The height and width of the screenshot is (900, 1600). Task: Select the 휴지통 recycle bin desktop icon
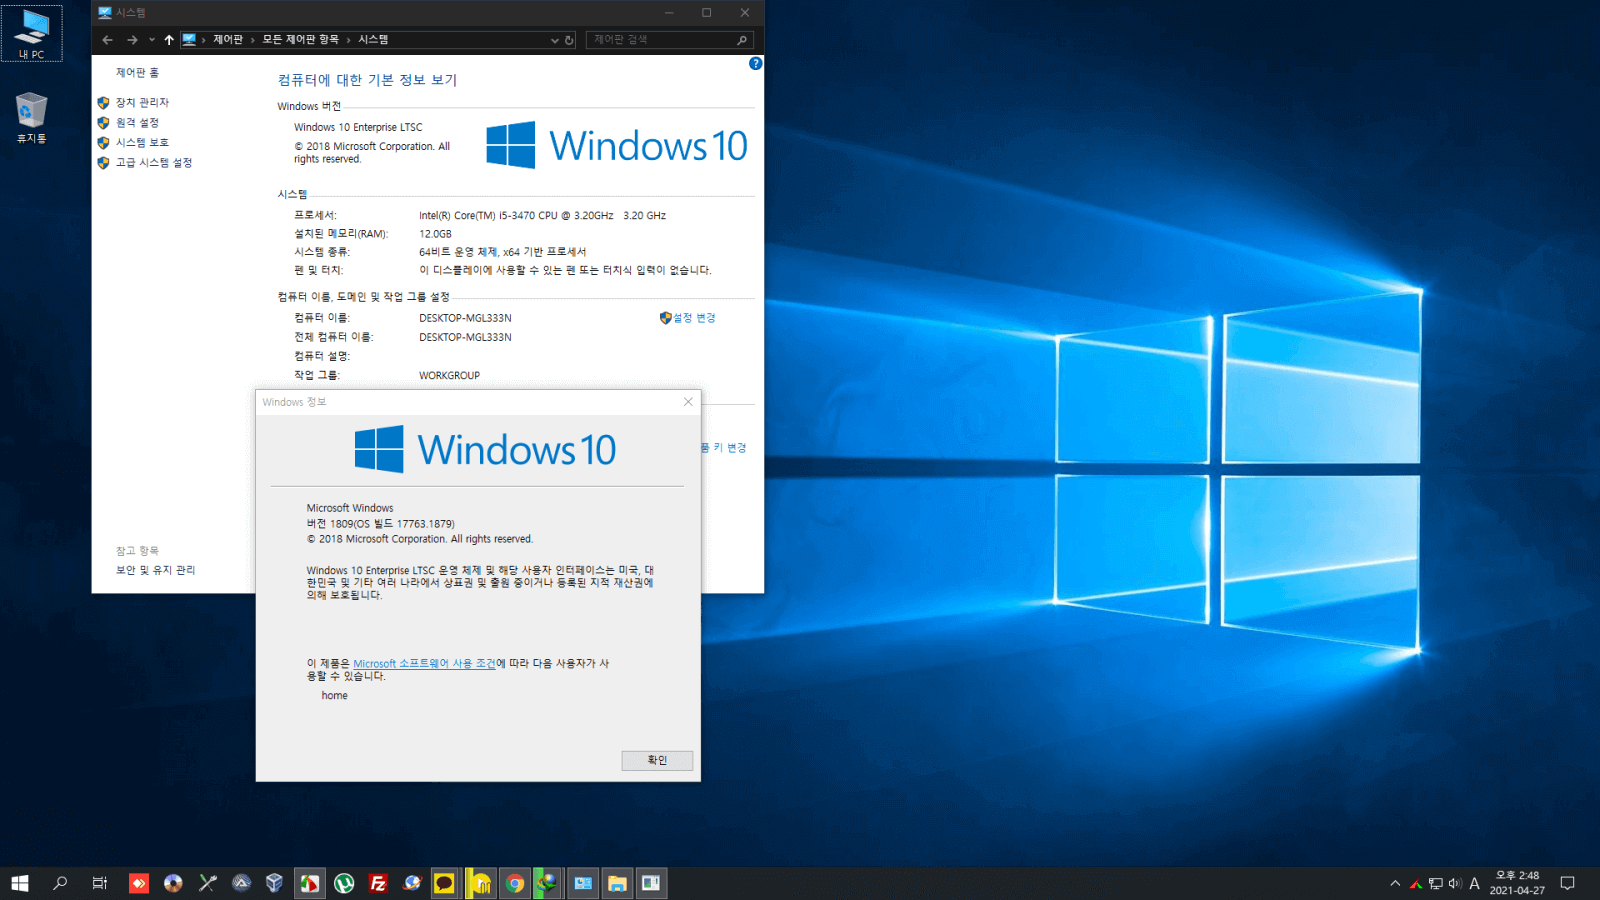click(31, 118)
